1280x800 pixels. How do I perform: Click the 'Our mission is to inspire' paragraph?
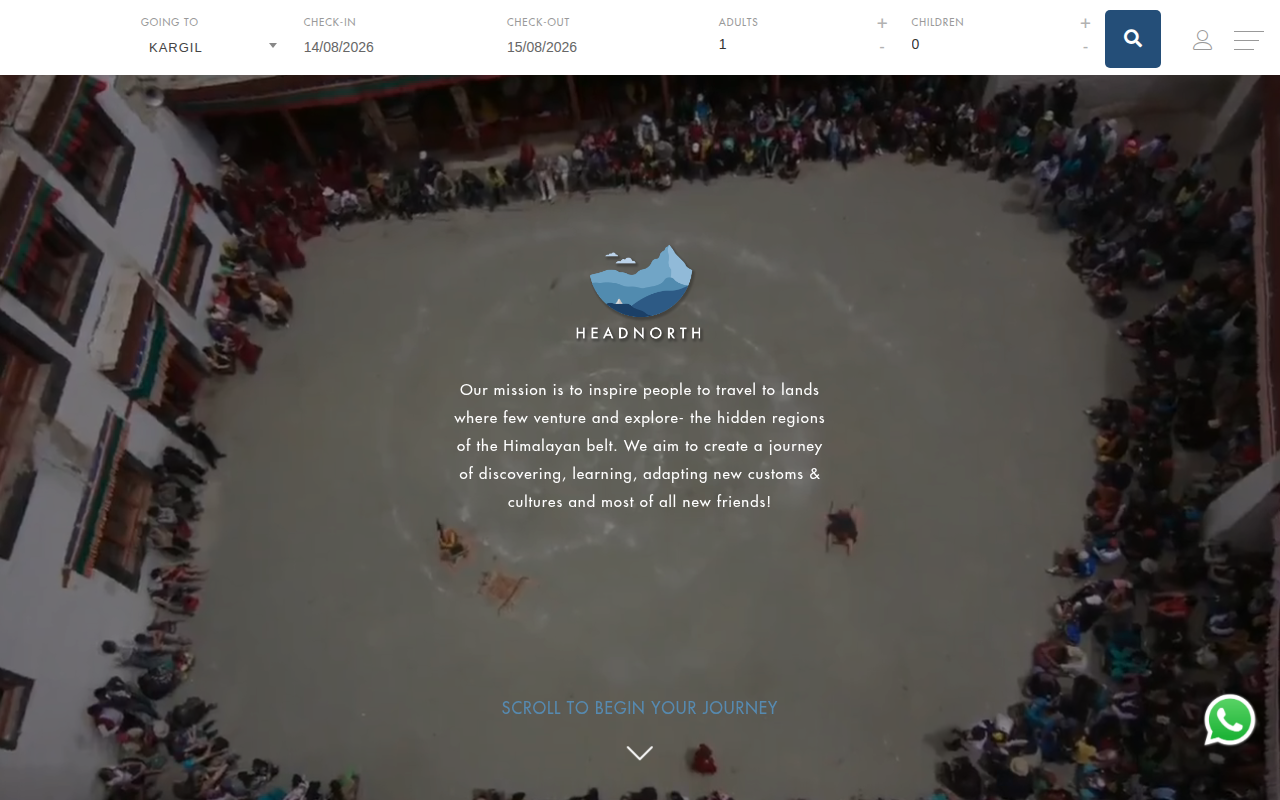tap(640, 445)
